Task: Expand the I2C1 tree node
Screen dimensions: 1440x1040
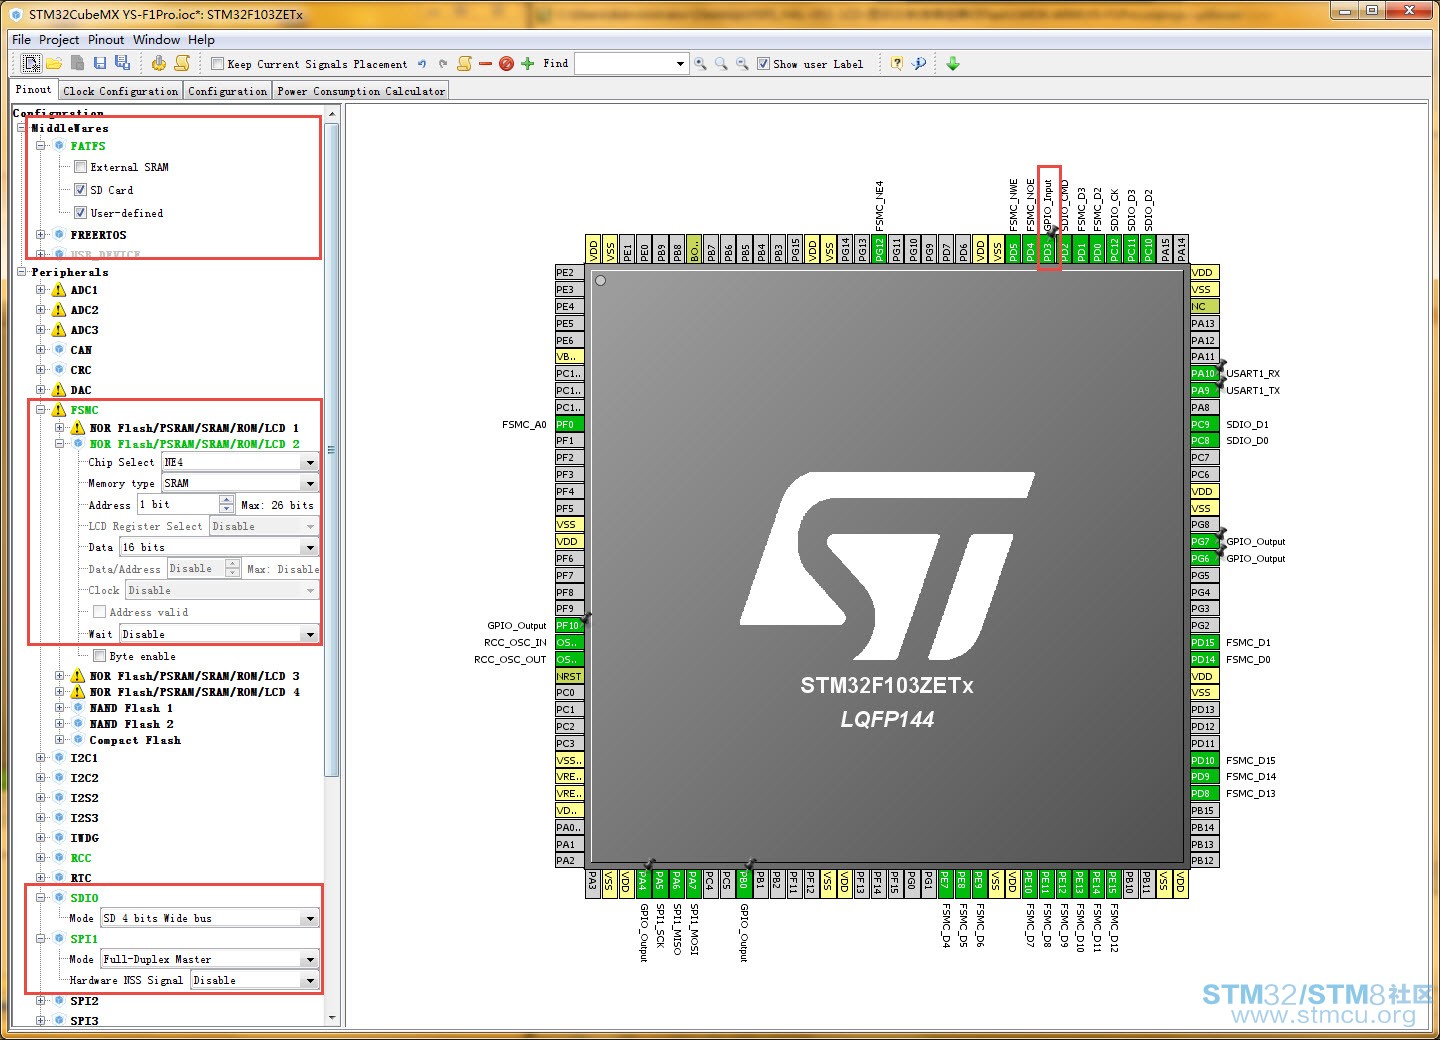Action: [x=41, y=758]
